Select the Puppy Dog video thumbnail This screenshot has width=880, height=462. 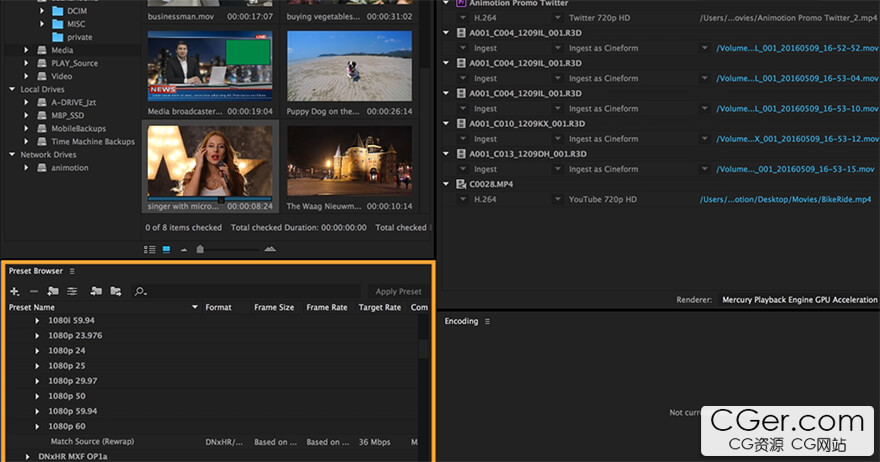click(349, 65)
